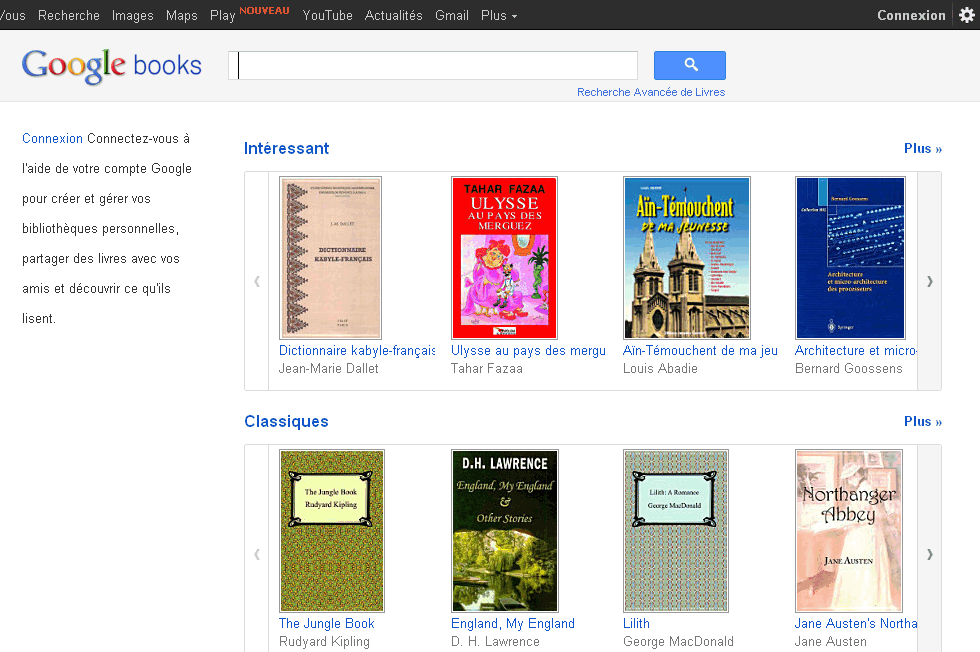Screen dimensions: 980x652
Task: Click the England, My England title link
Action: 512,623
